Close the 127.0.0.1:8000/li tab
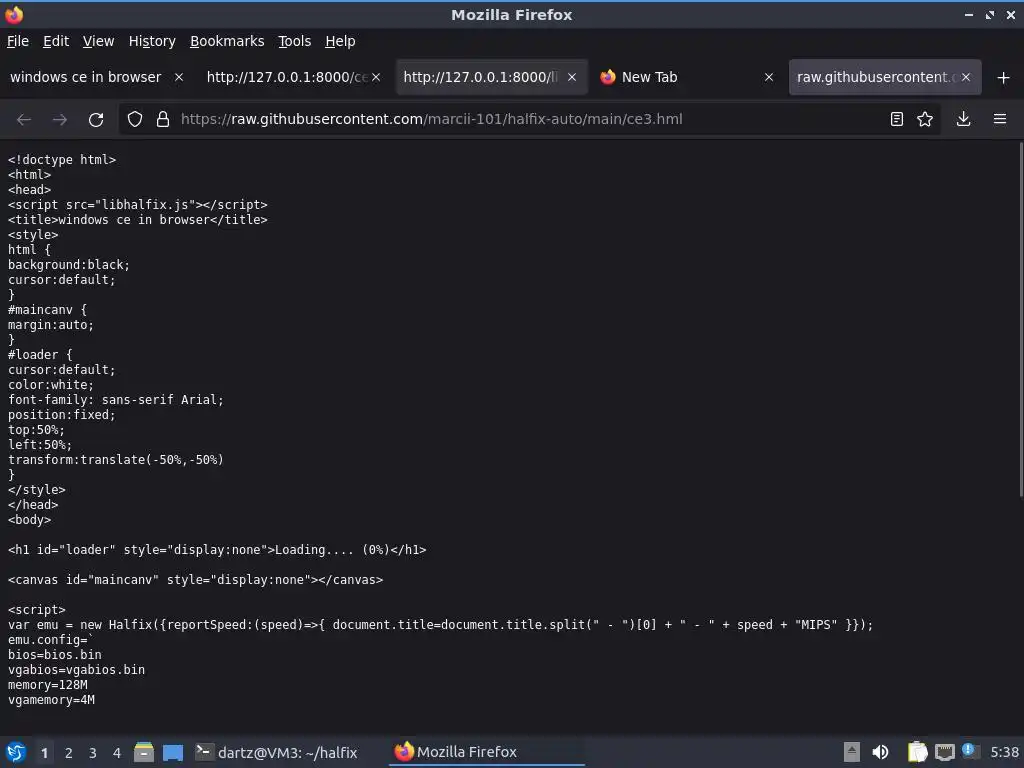 tap(572, 77)
